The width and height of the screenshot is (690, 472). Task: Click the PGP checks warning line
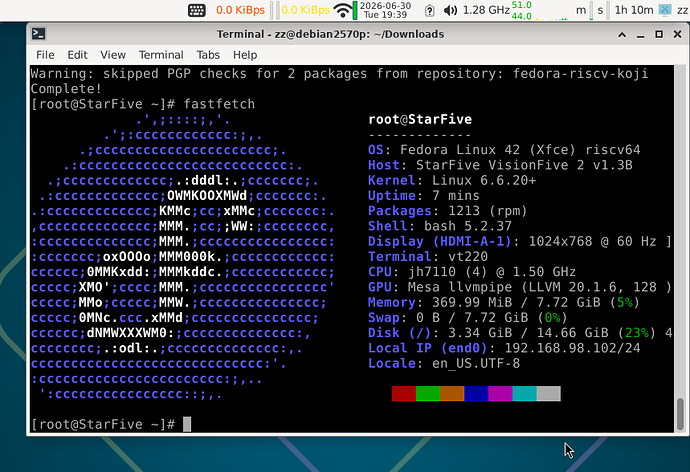coord(339,73)
